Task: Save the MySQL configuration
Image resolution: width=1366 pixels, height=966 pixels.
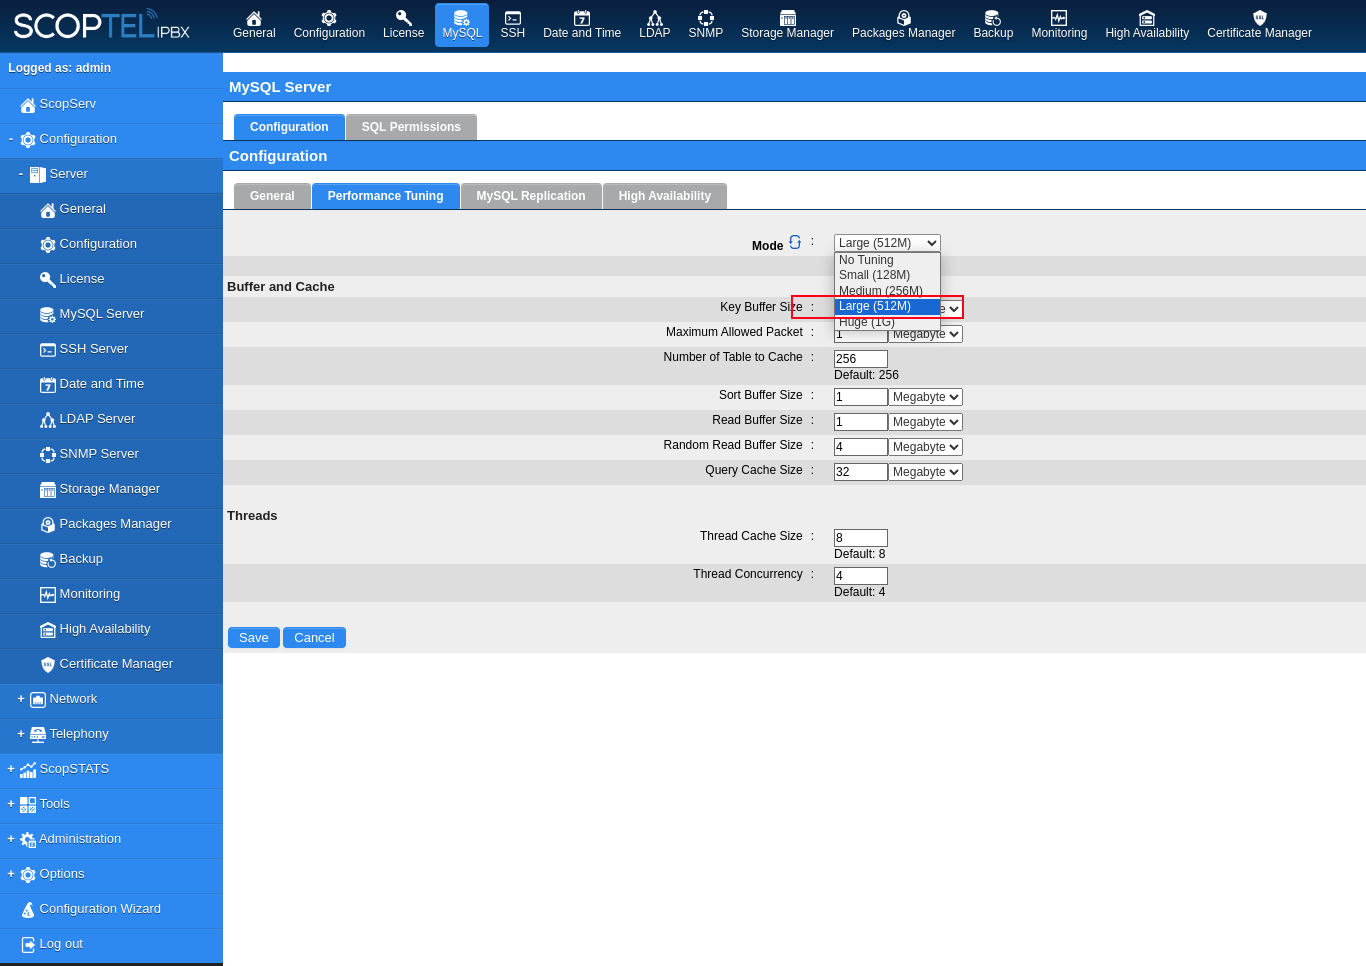Action: 254,638
